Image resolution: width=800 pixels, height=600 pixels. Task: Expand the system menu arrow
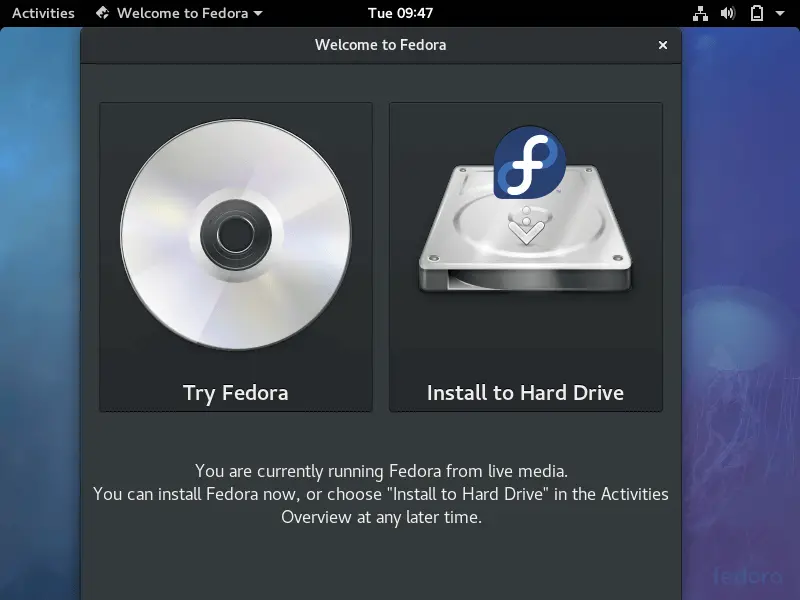point(780,14)
